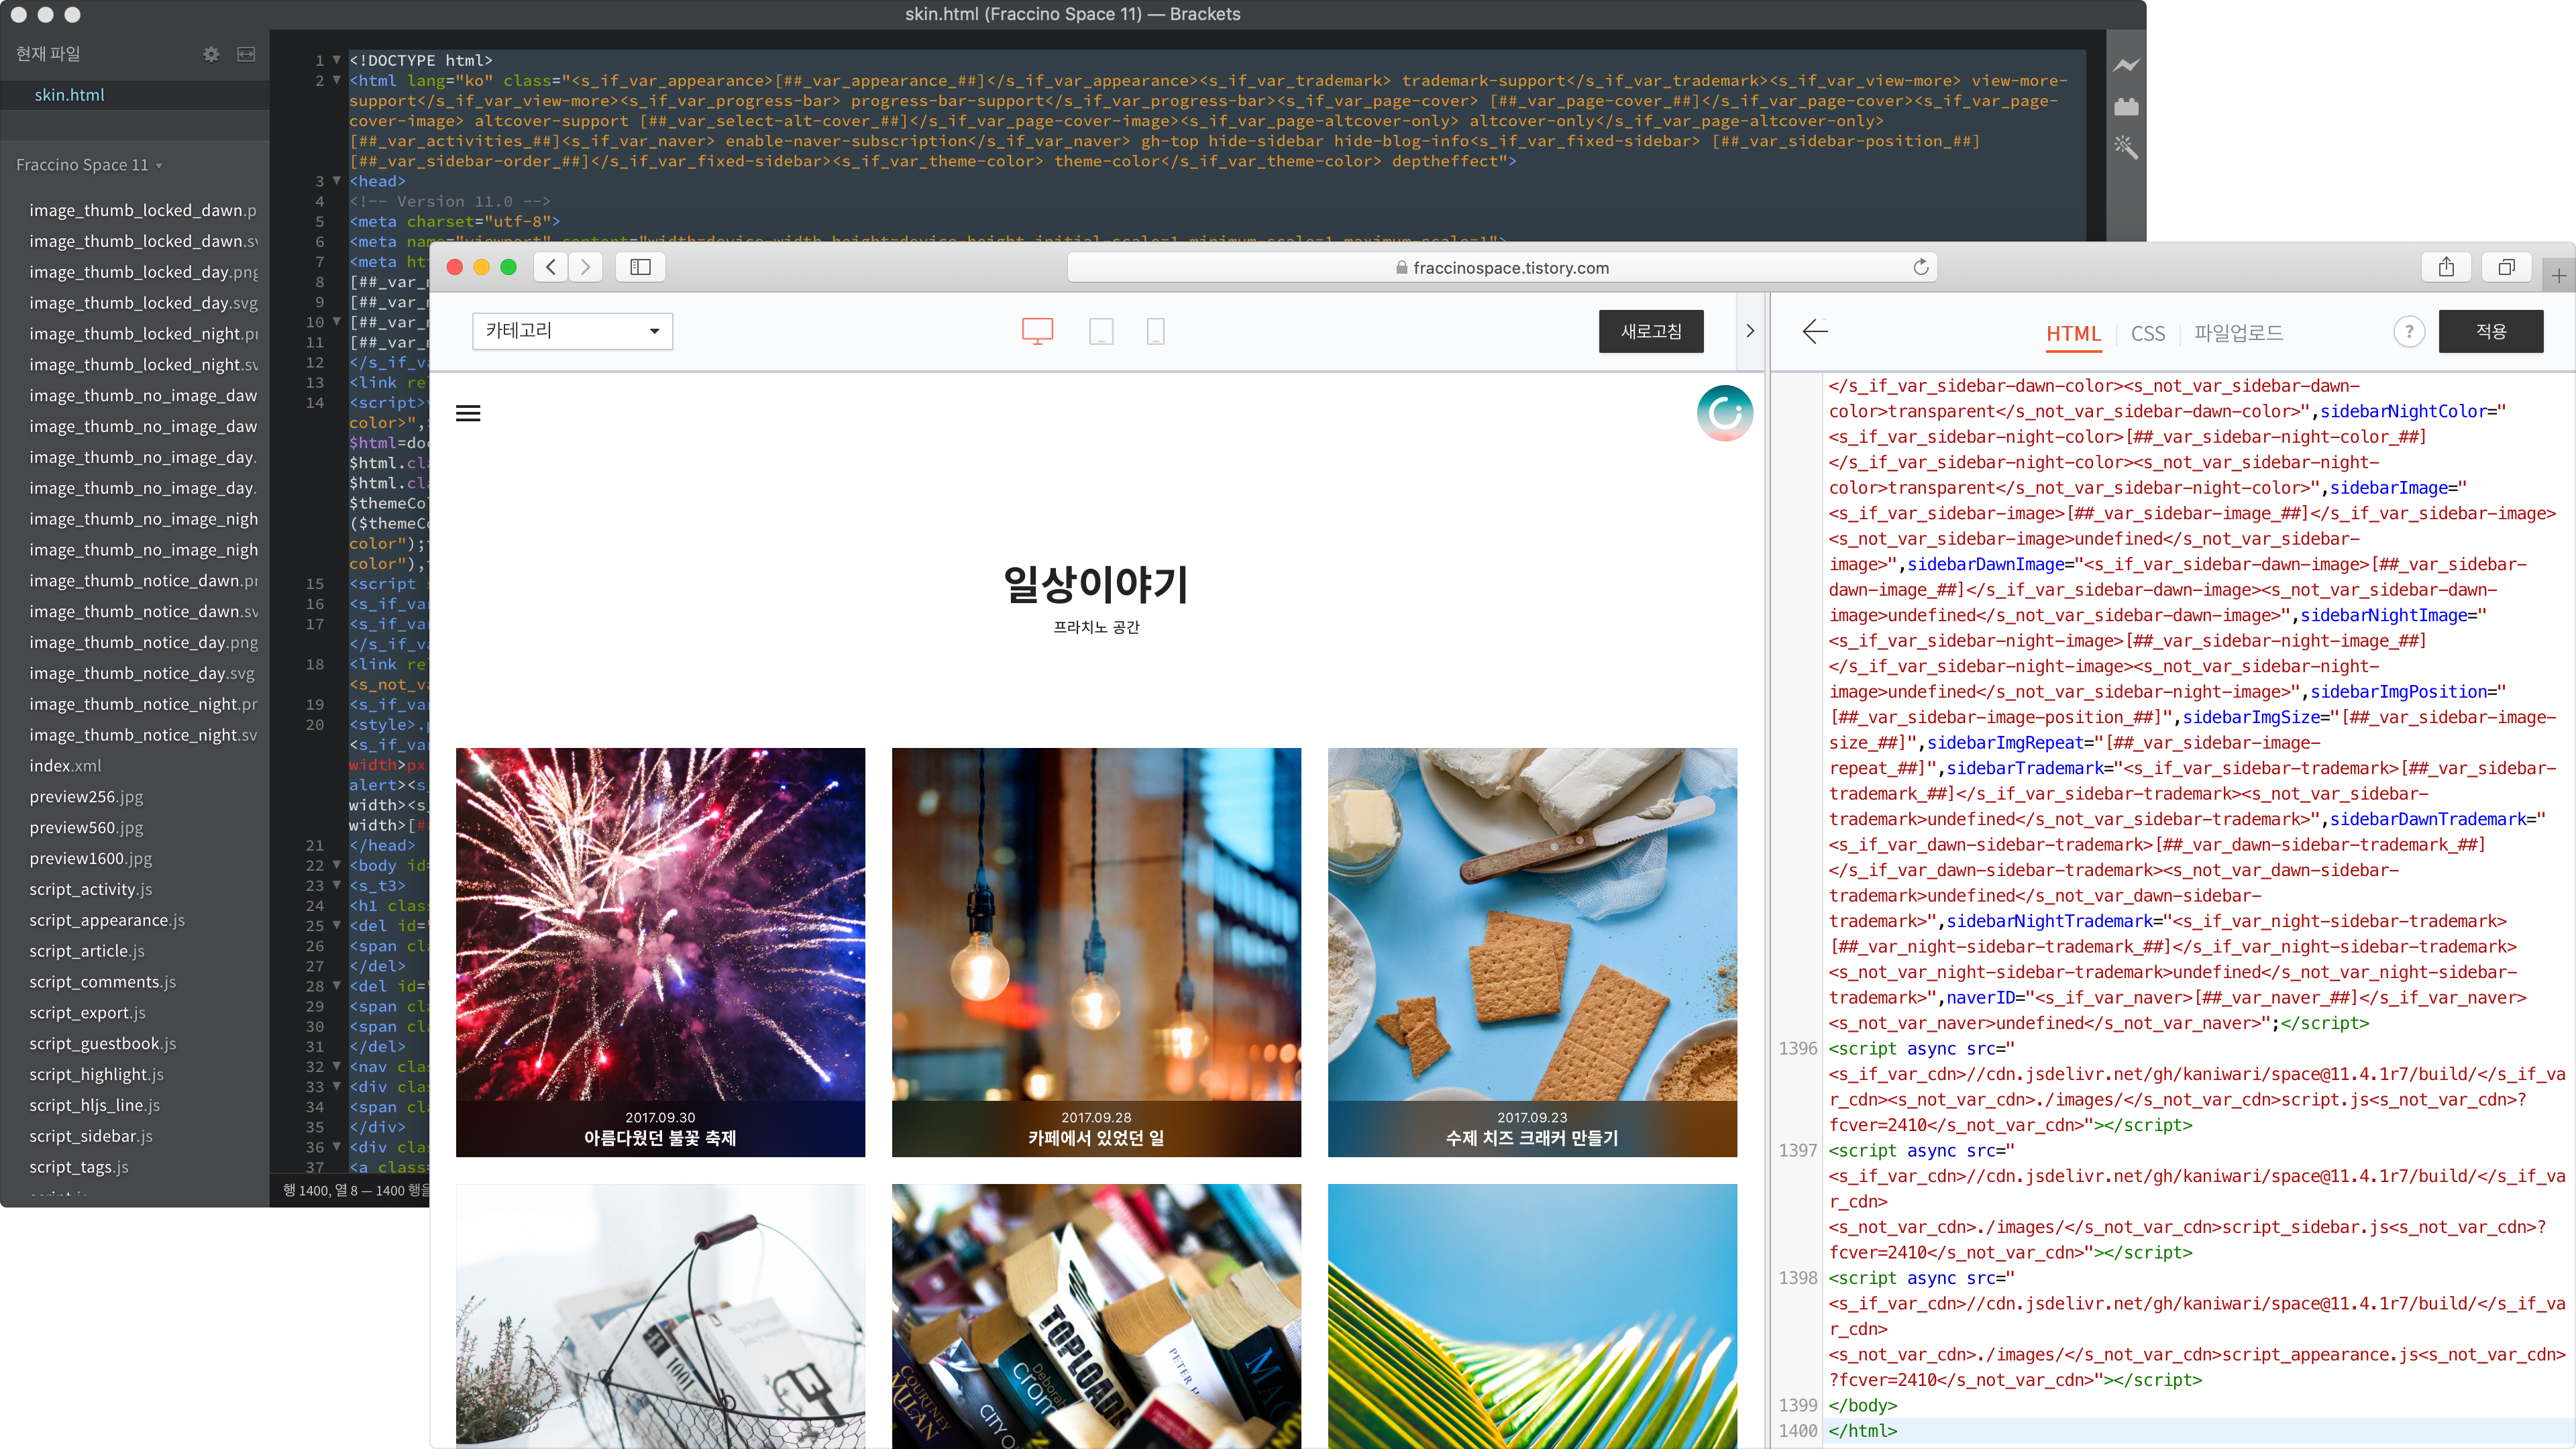Image resolution: width=2576 pixels, height=1449 pixels.
Task: Open the 카테고리 dropdown
Action: click(572, 331)
